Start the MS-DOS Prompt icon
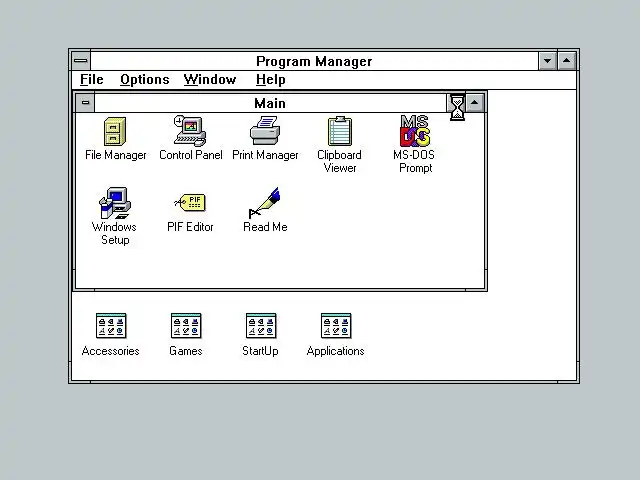This screenshot has width=640, height=480. (415, 131)
